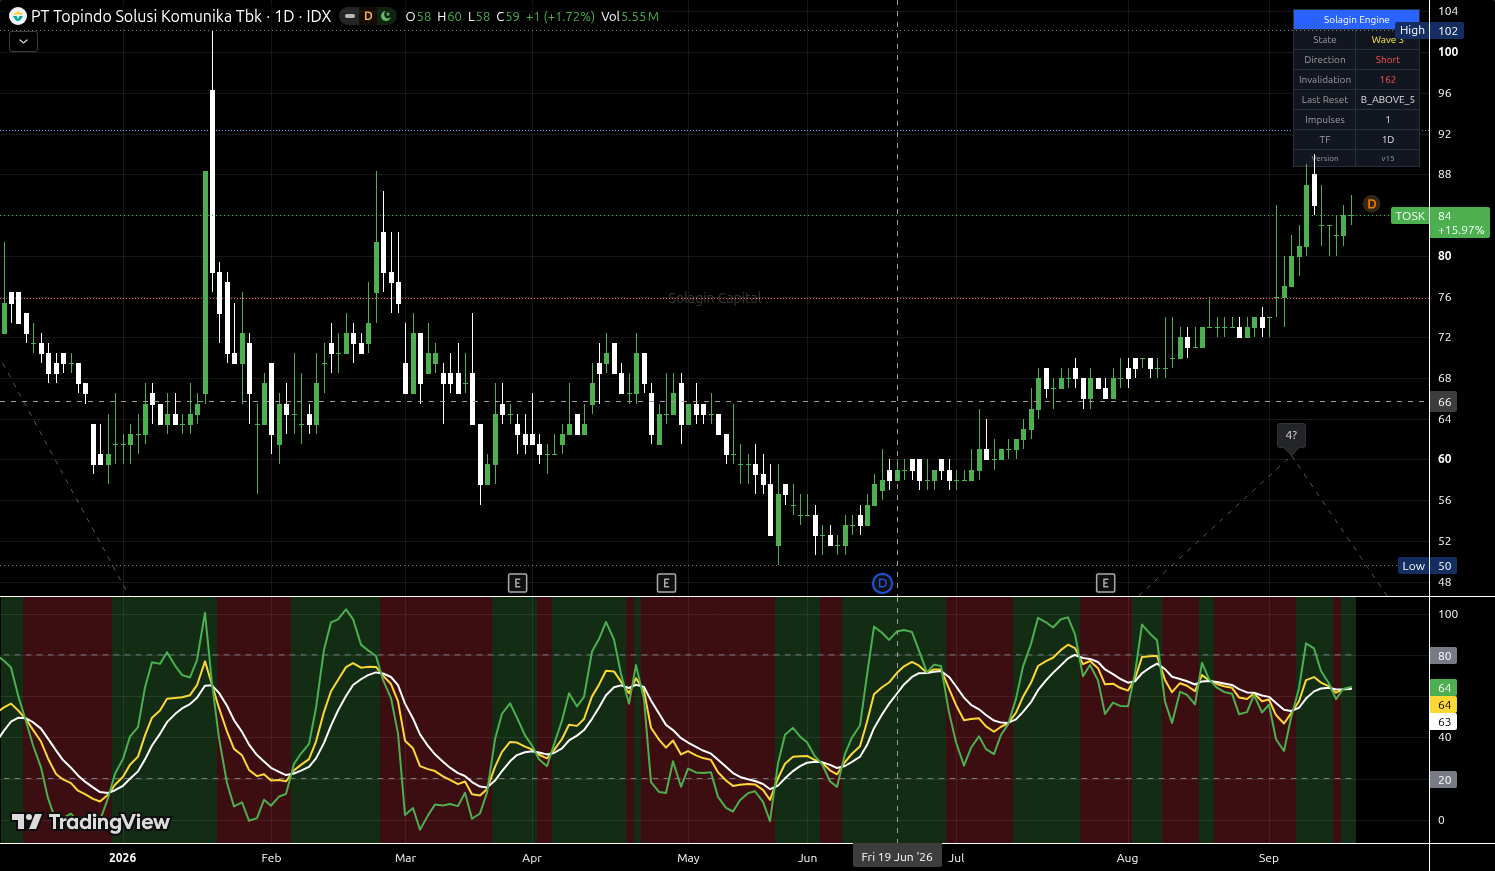
Task: Click the "B_ABOVE_5" value
Action: (x=1388, y=100)
